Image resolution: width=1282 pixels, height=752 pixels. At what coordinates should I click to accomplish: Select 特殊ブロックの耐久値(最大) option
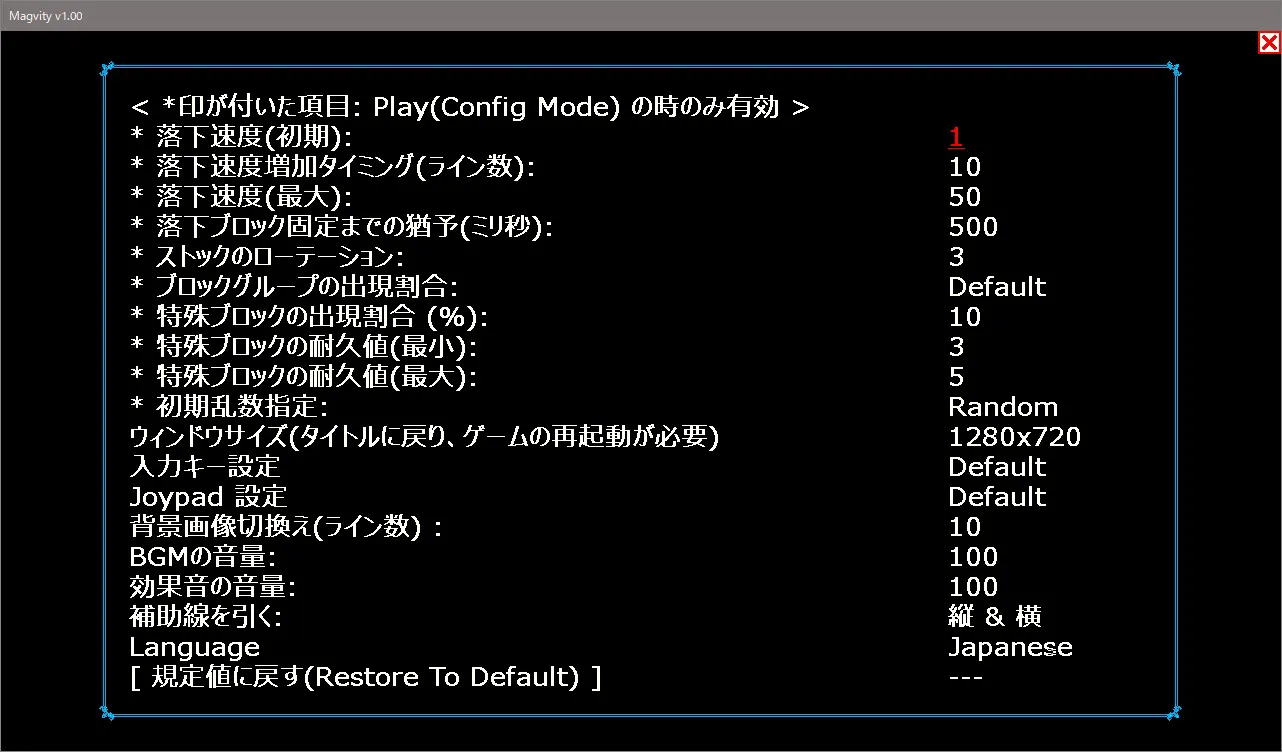(304, 377)
